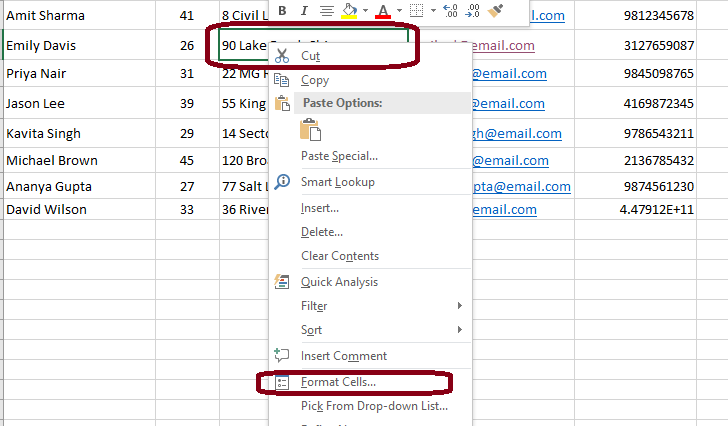Viewport: 728px width, 426px height.
Task: Click the Decrease Decimal icon
Action: (473, 10)
